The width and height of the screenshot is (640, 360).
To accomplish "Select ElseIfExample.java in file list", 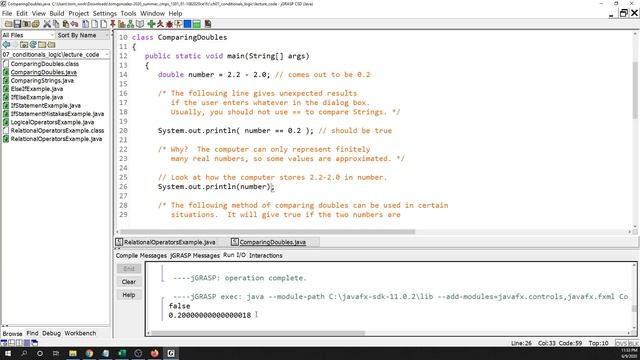I will [37, 89].
